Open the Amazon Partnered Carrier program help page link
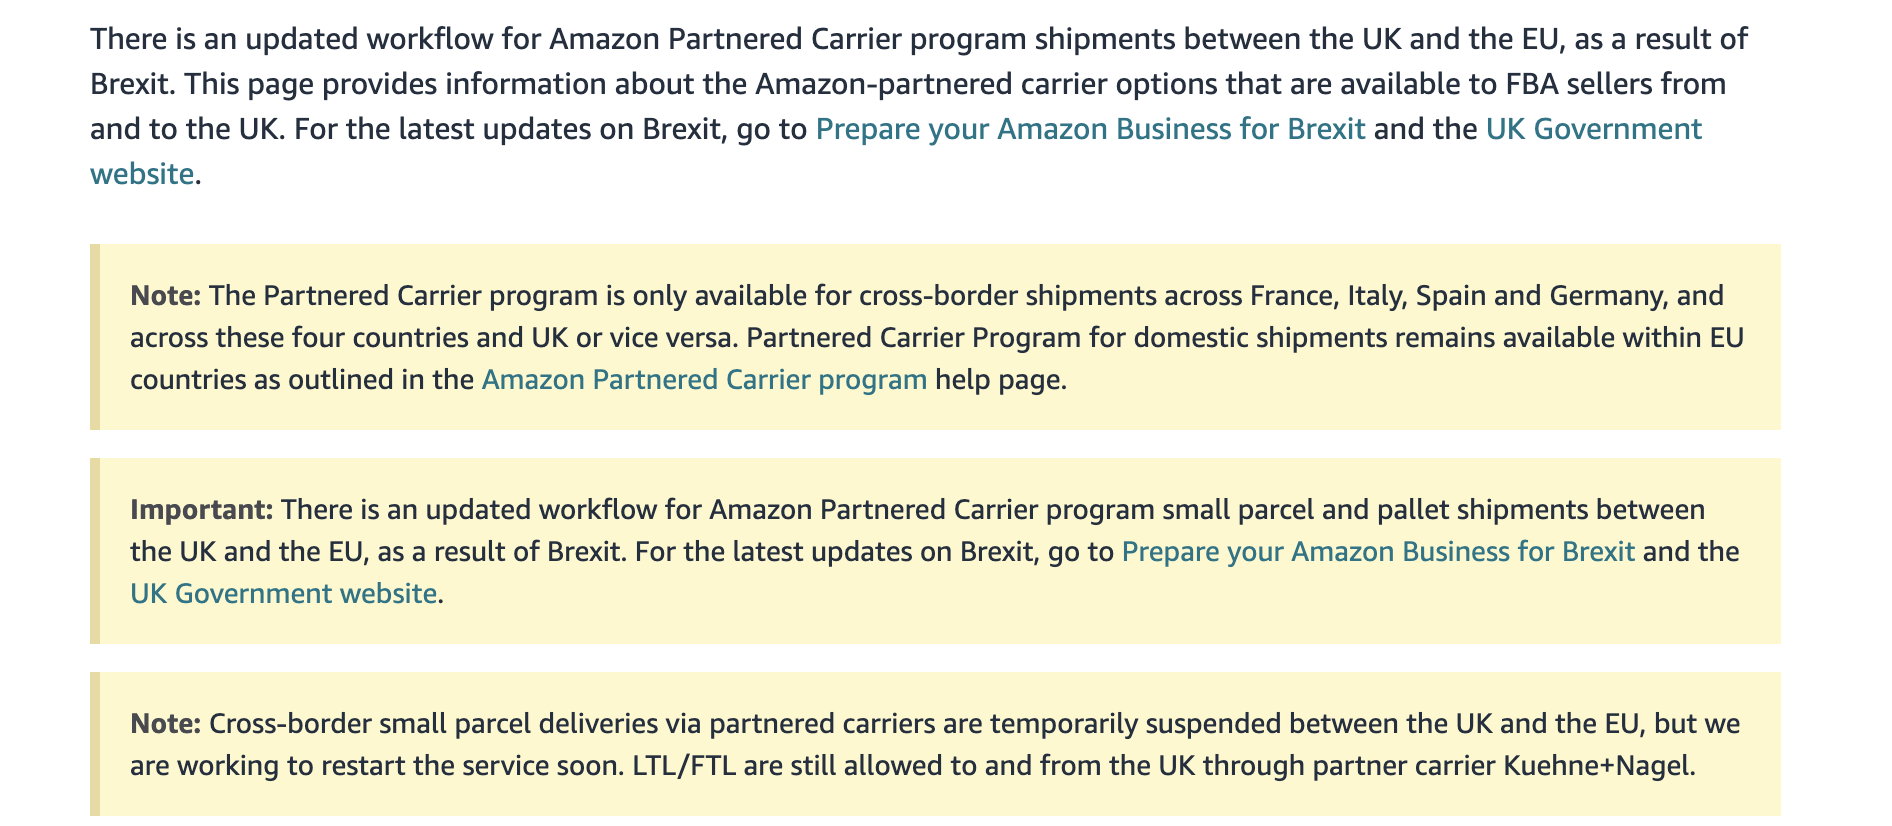 [704, 380]
